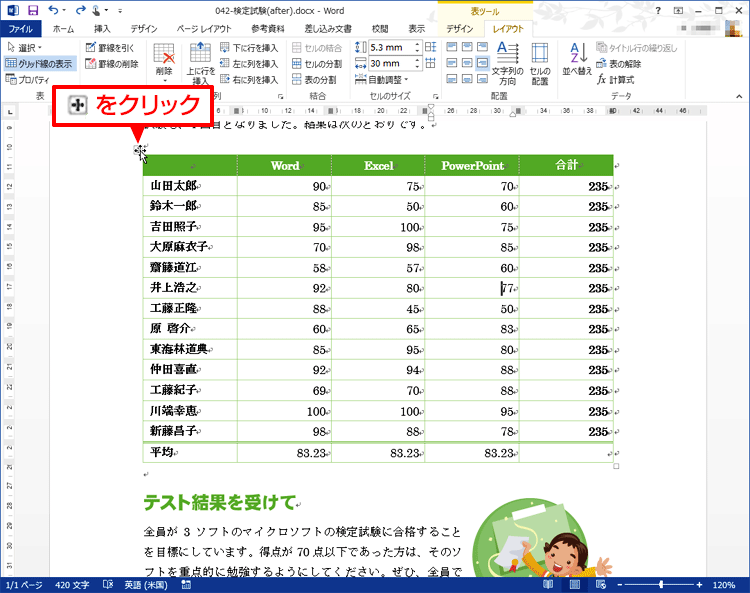
Task: Switch to the Home (ホーム) tab
Action: point(63,29)
